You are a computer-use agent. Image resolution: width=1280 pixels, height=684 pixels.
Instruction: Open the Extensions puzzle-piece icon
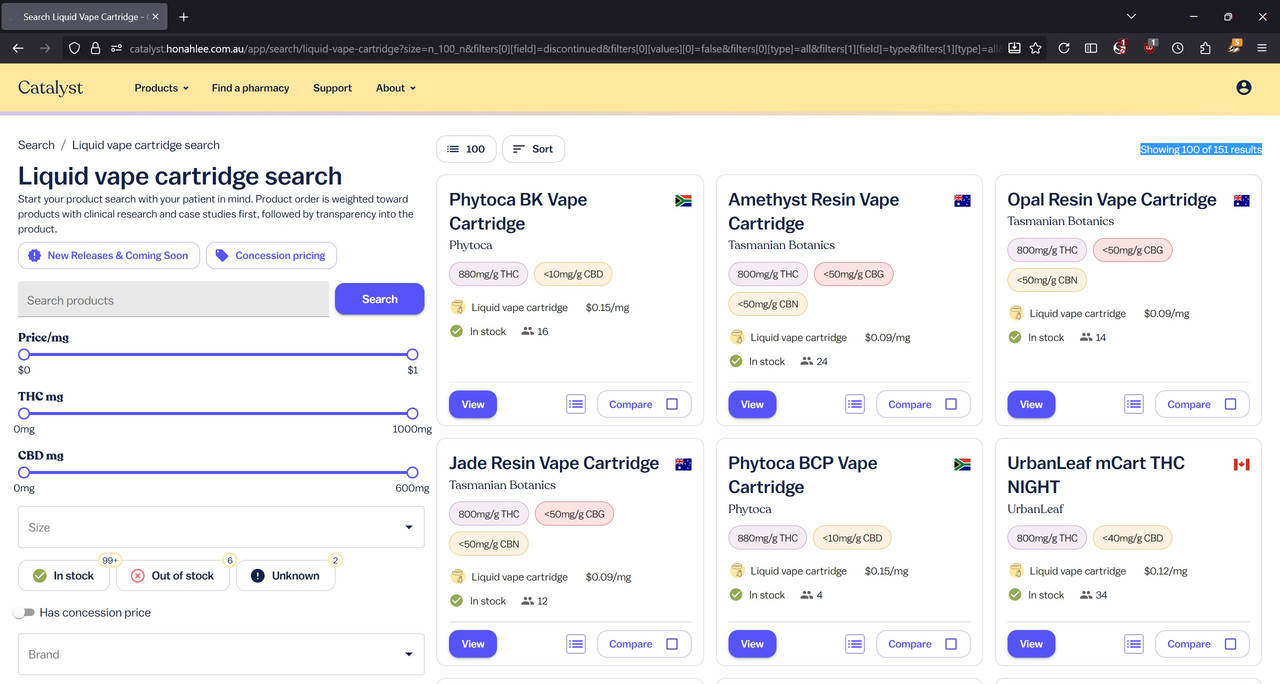[1205, 48]
